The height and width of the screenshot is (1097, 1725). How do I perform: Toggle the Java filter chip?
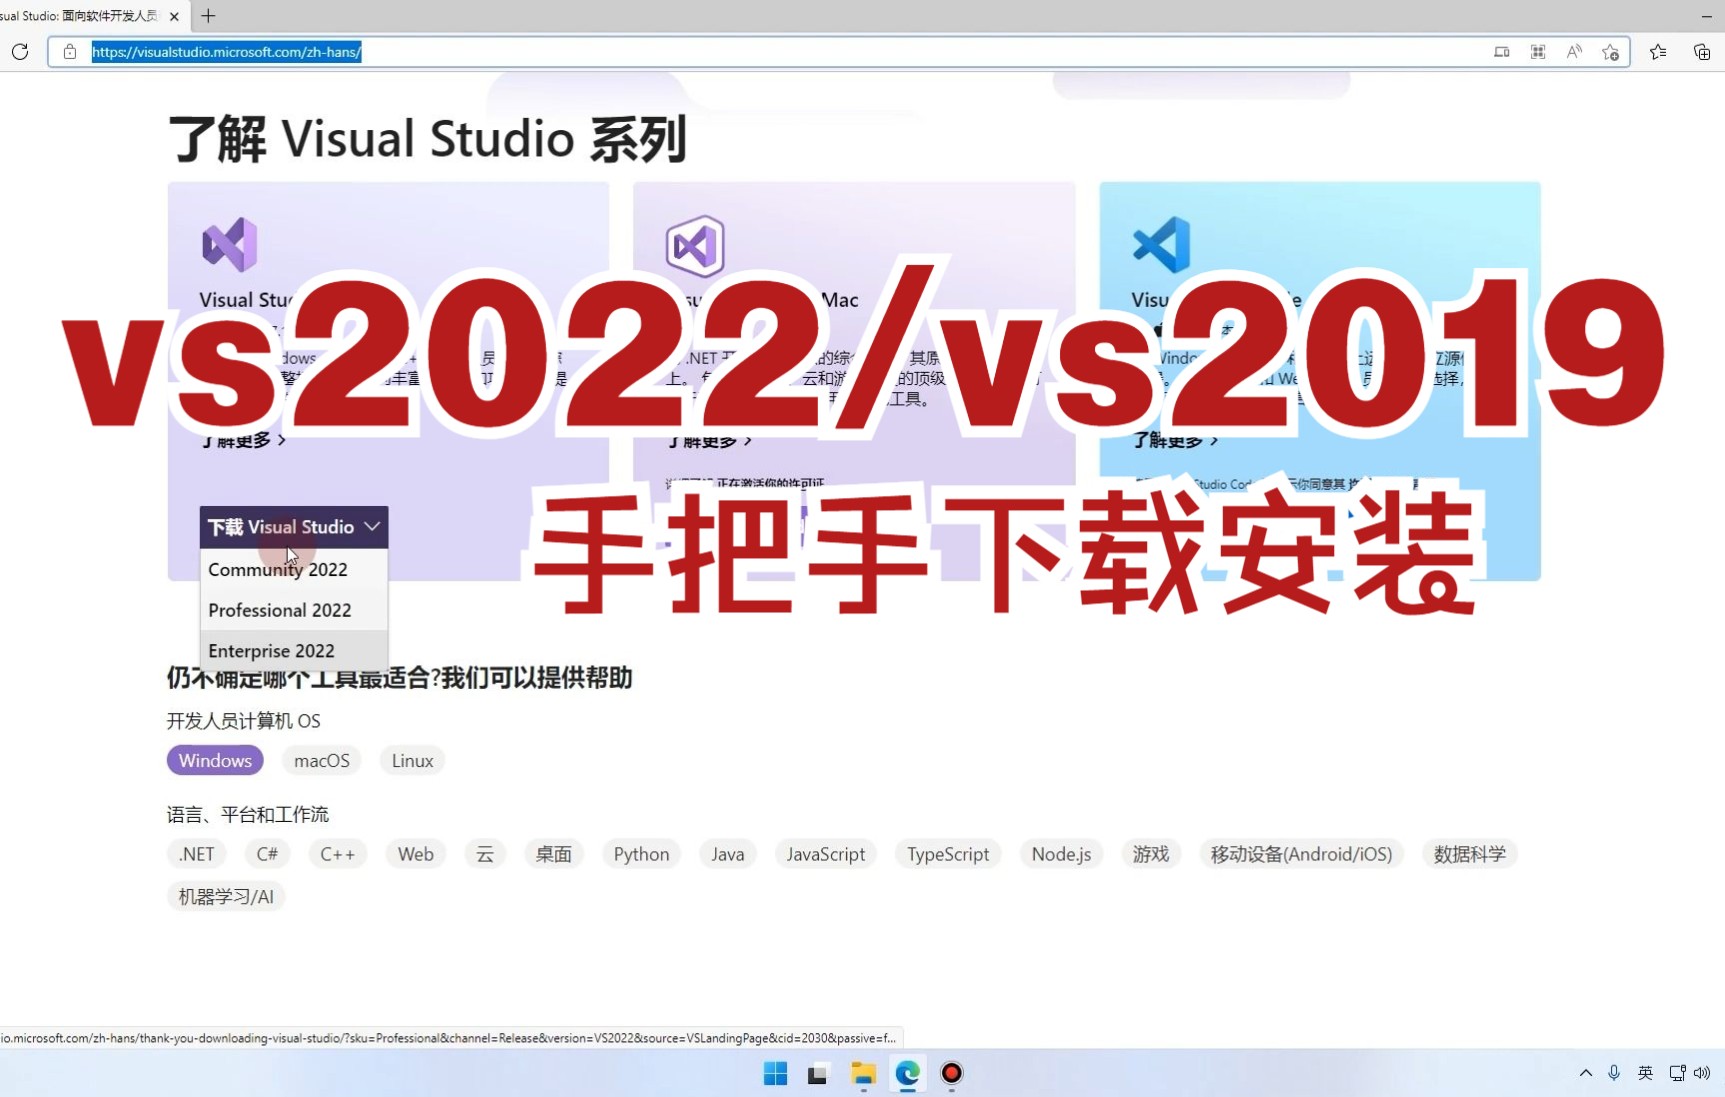point(728,854)
